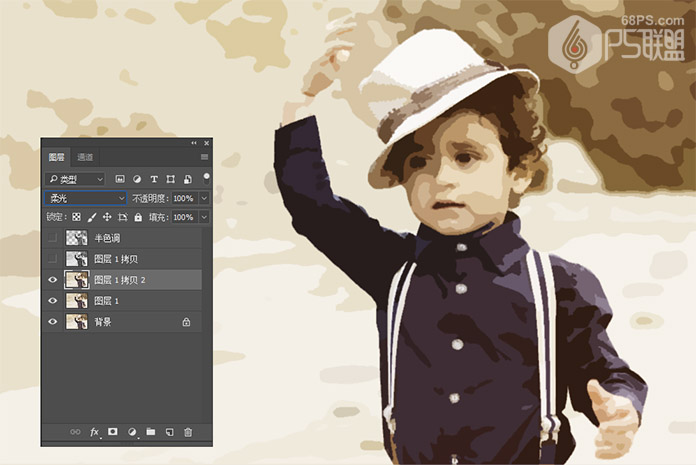Create a new layer
The image size is (696, 465).
tap(170, 432)
